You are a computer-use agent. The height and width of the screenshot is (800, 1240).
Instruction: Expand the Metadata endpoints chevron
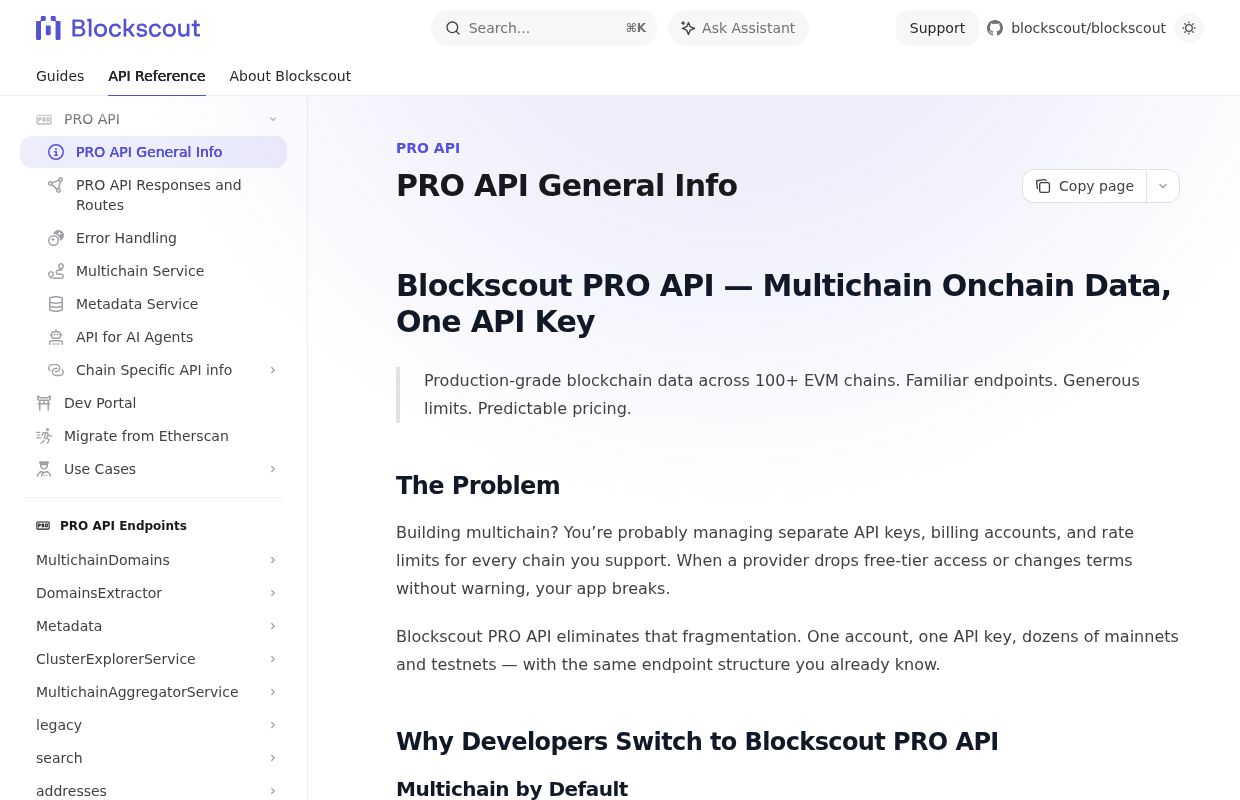tap(273, 626)
